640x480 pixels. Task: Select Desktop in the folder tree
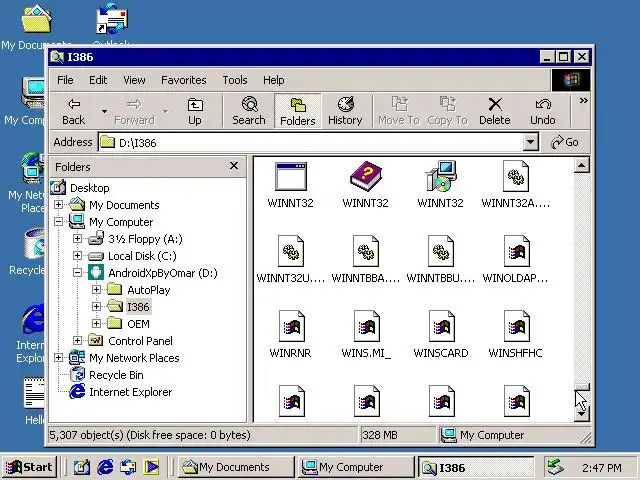pyautogui.click(x=89, y=188)
